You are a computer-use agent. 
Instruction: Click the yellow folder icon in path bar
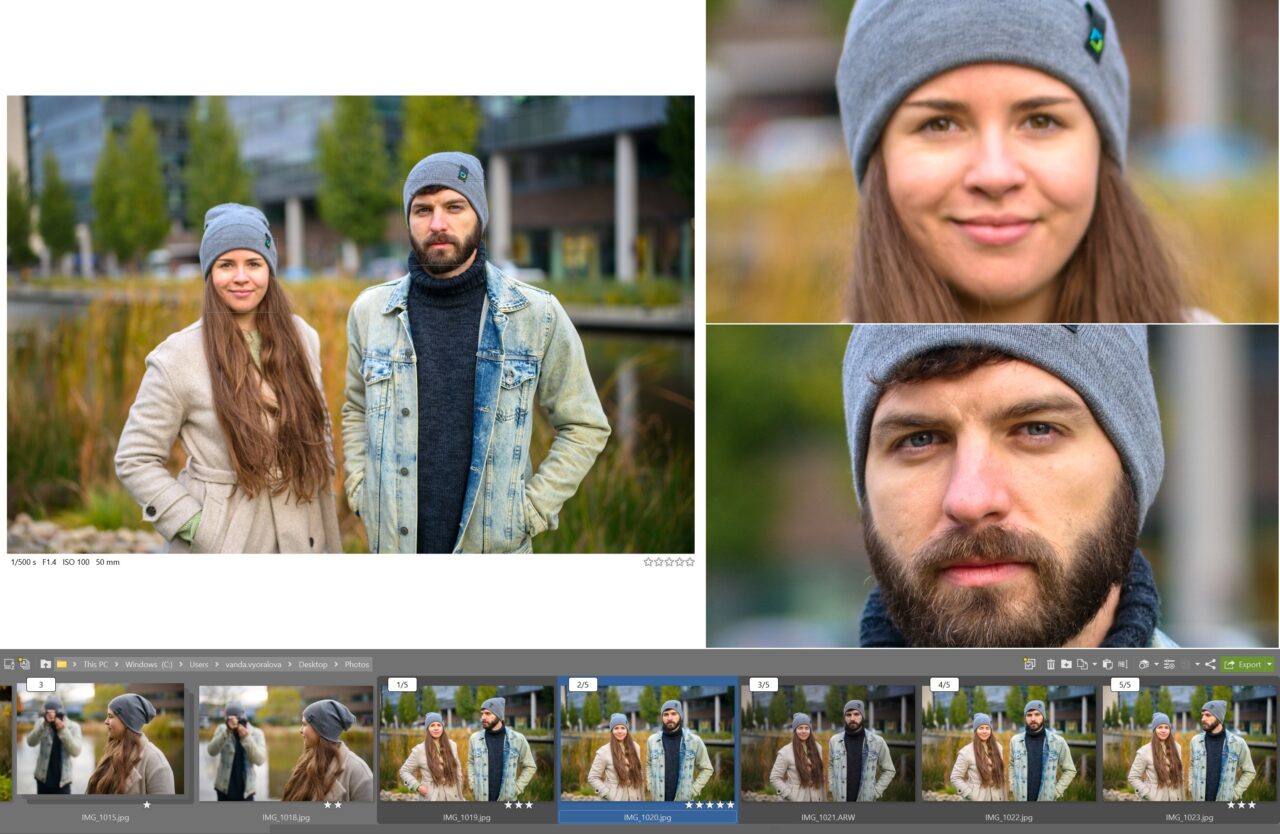coord(61,664)
